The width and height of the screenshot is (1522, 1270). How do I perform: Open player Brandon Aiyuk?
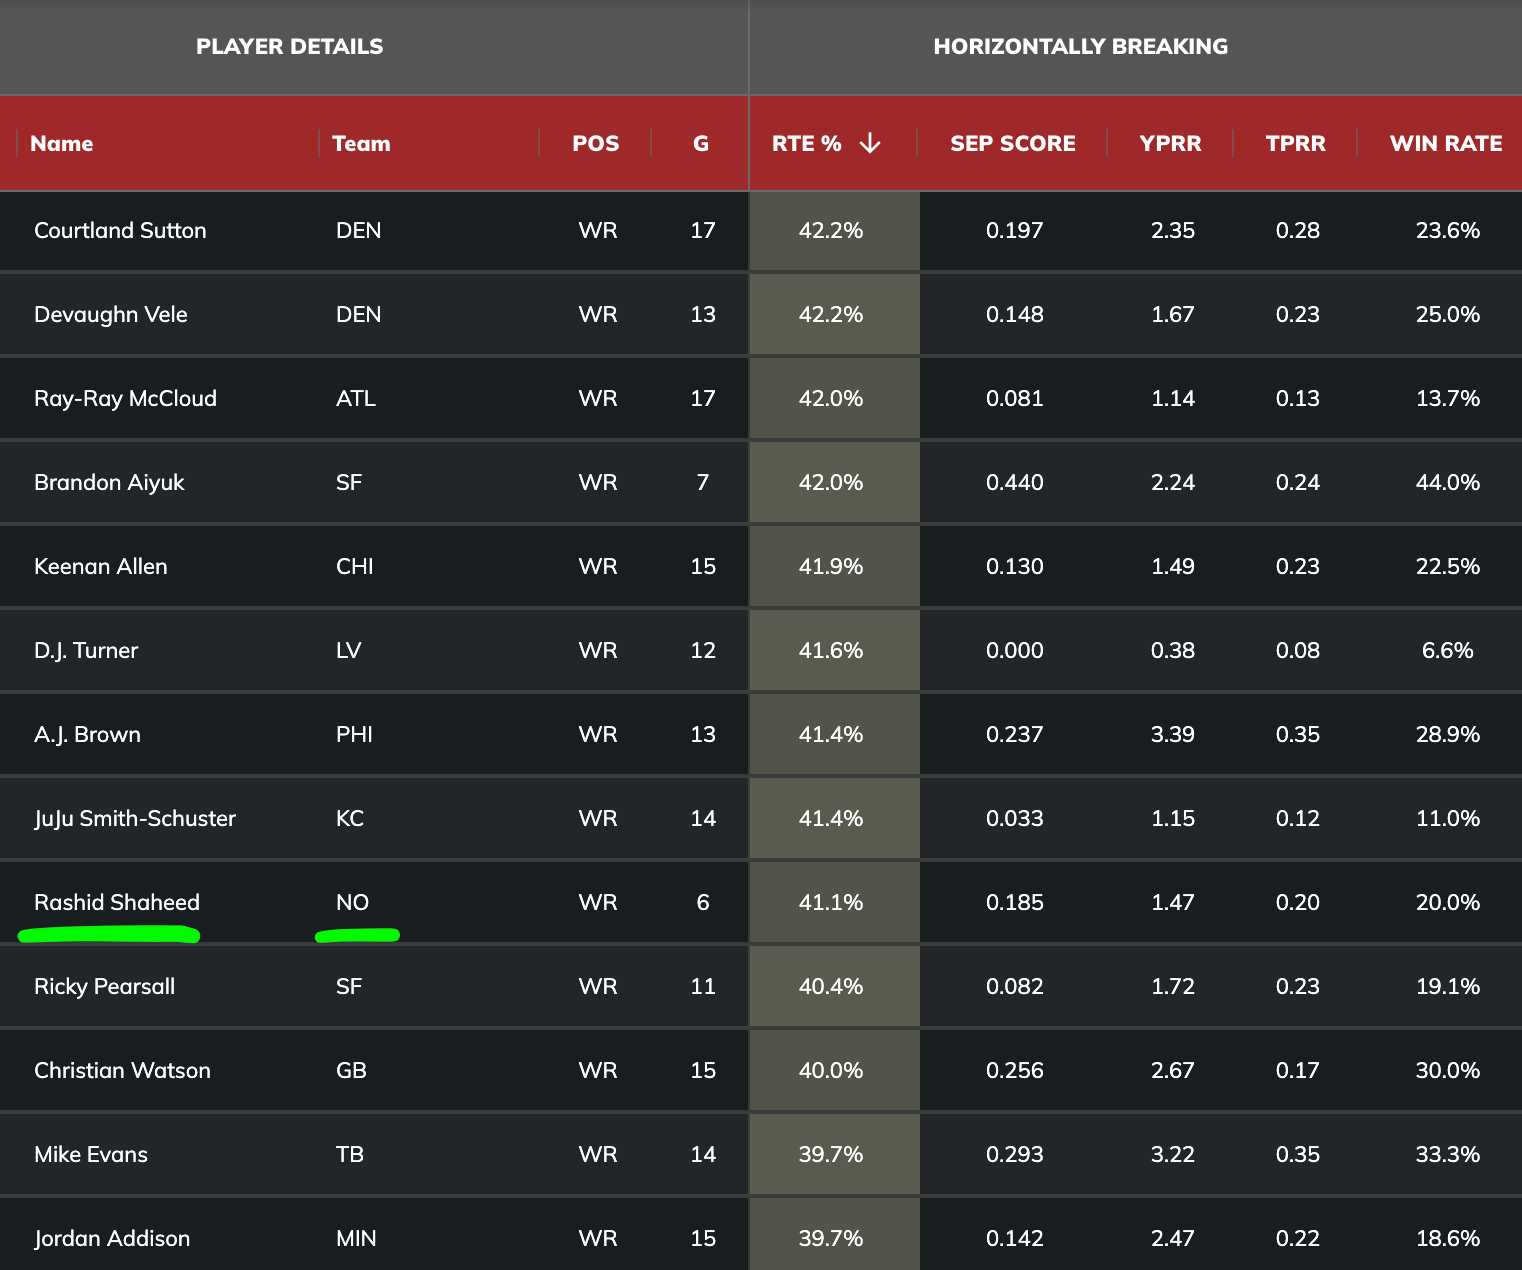click(x=109, y=482)
